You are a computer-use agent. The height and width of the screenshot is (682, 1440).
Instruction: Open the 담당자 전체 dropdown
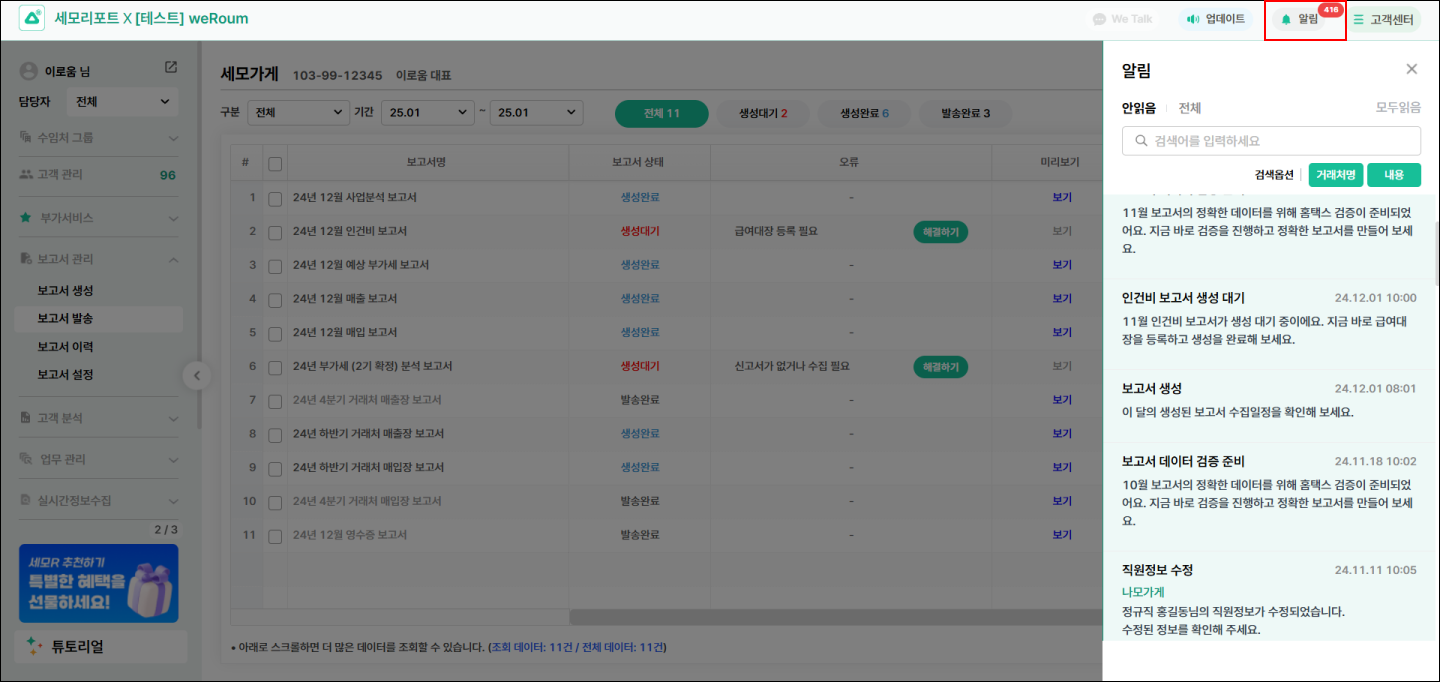[x=122, y=101]
